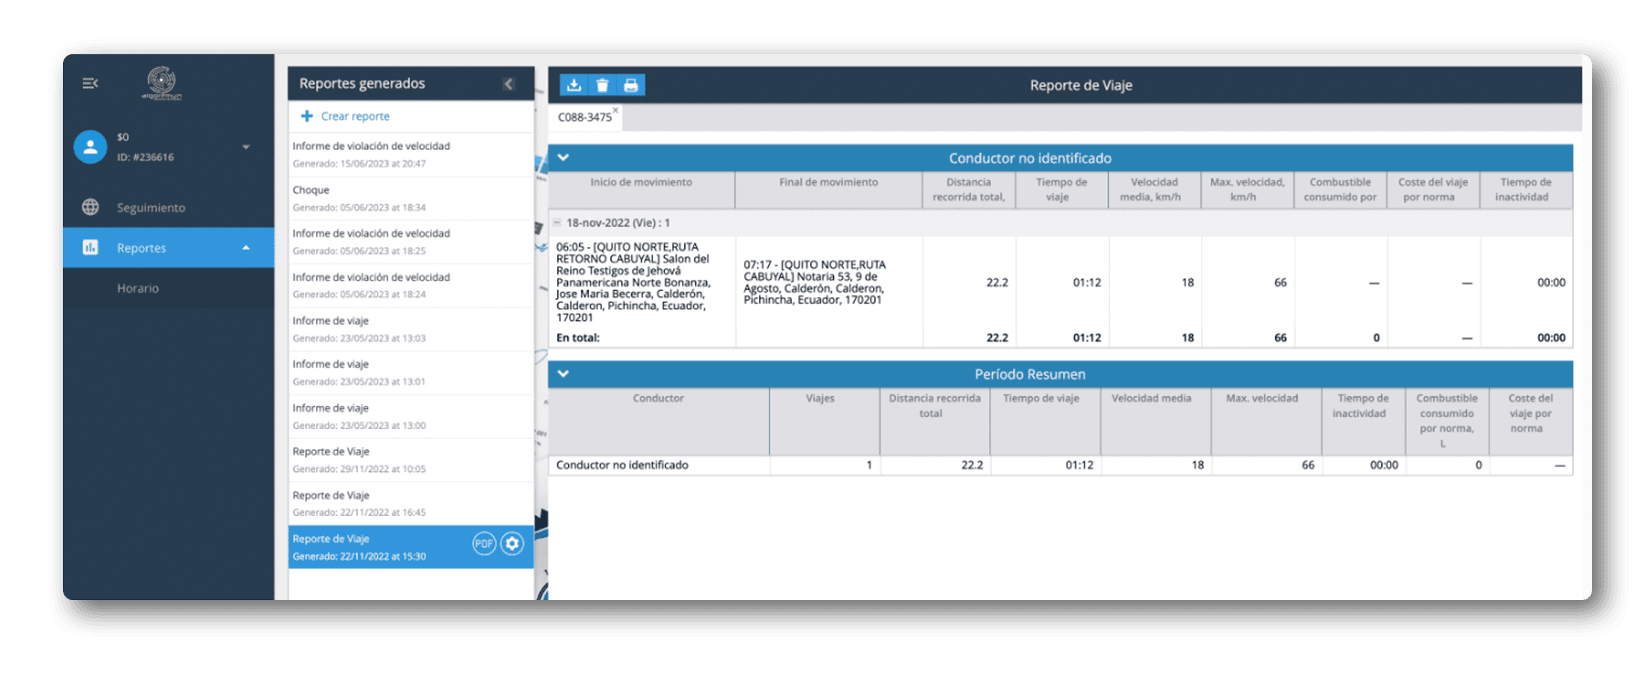This screenshot has height=680, width=1650.
Task: Click the trash delete icon
Action: pyautogui.click(x=602, y=86)
